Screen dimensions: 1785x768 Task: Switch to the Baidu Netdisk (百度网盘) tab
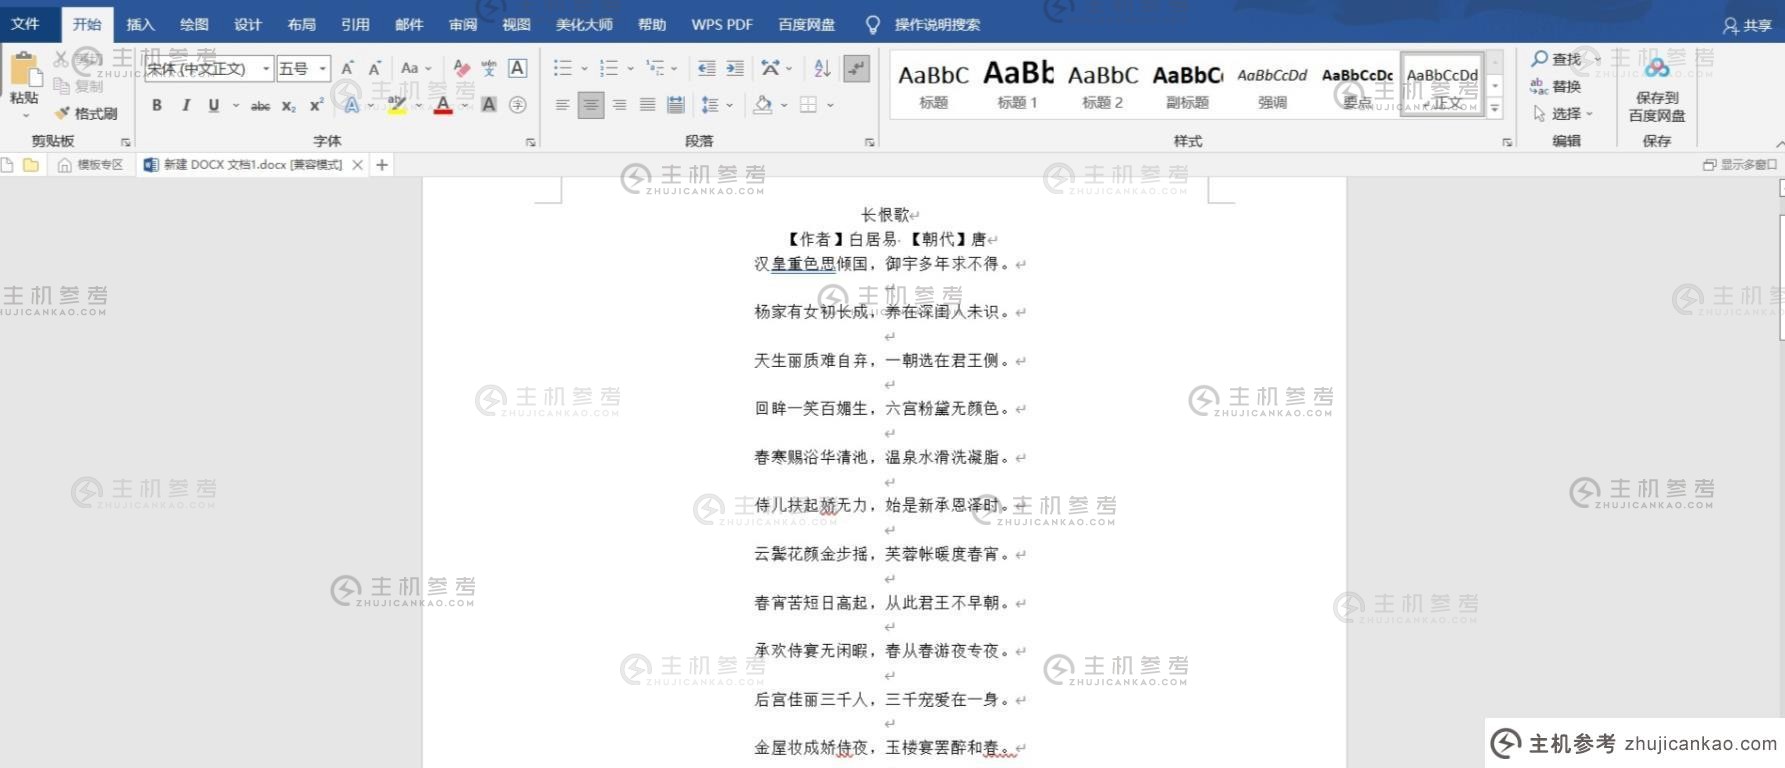coord(806,24)
